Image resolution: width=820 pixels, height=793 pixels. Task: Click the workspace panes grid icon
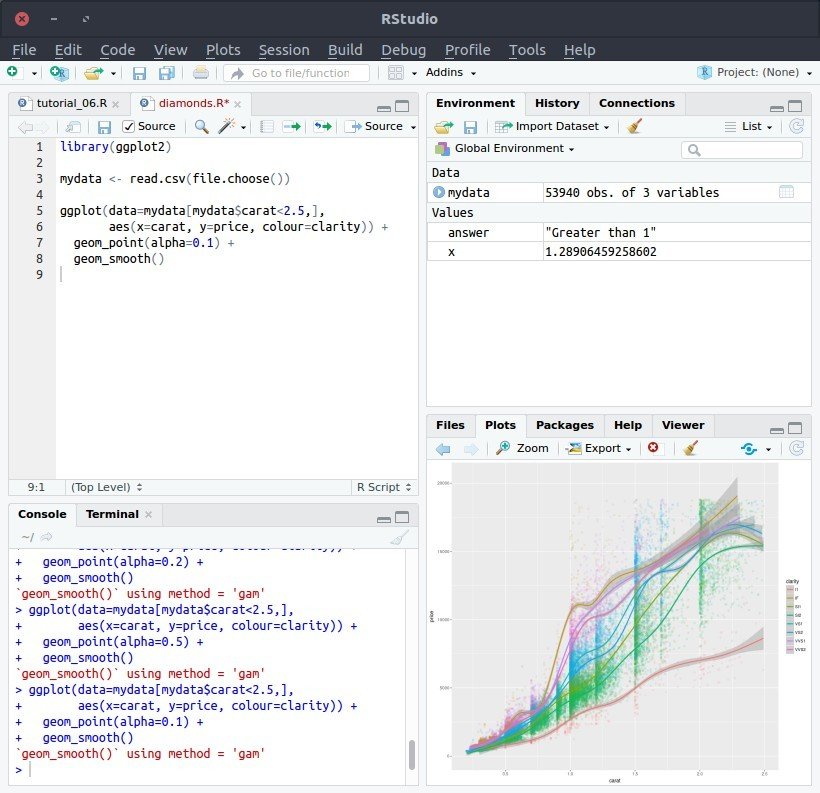[396, 73]
